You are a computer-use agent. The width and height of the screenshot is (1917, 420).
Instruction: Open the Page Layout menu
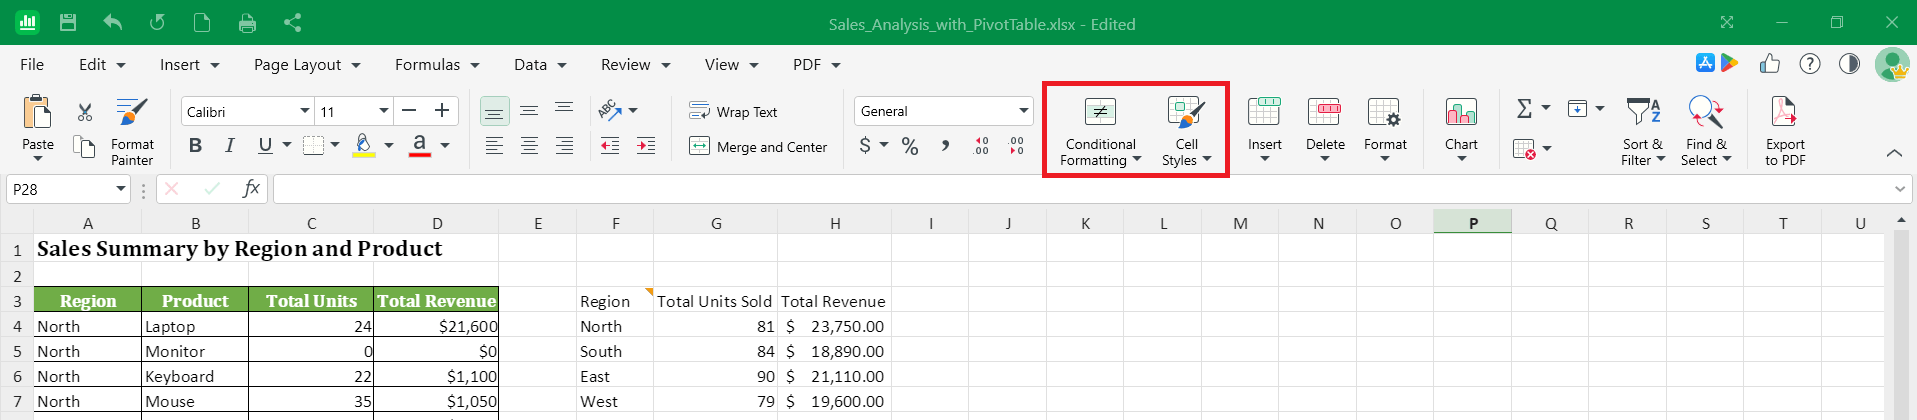[x=307, y=64]
